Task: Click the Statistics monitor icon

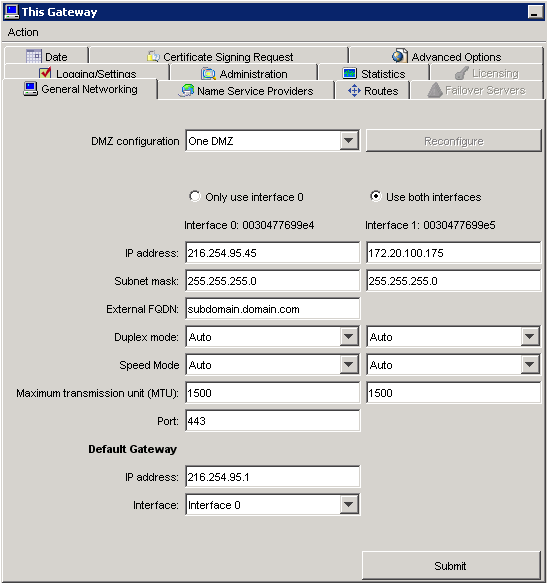Action: [350, 73]
